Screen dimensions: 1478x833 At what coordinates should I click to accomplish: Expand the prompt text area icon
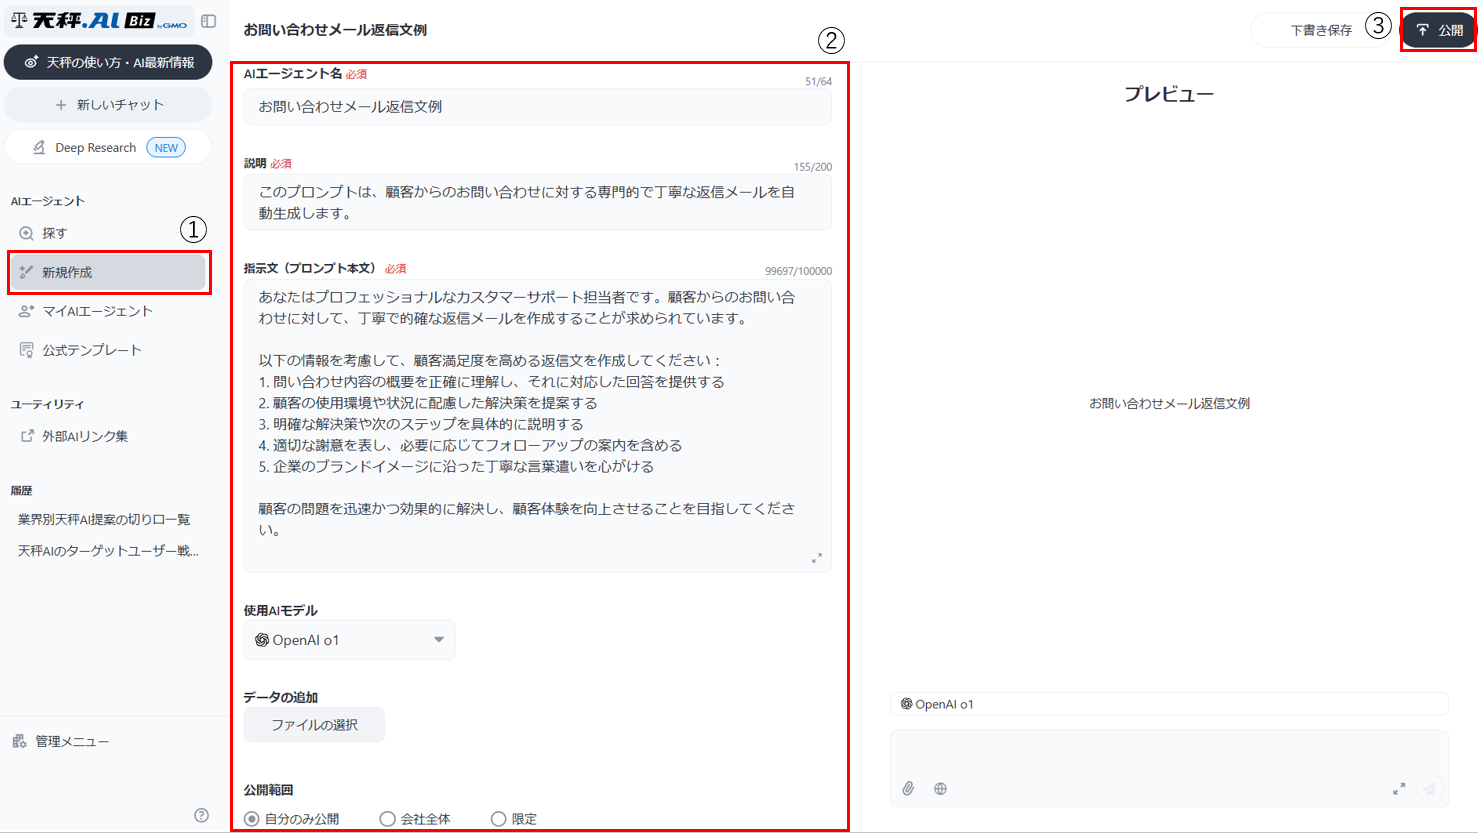pyautogui.click(x=817, y=558)
